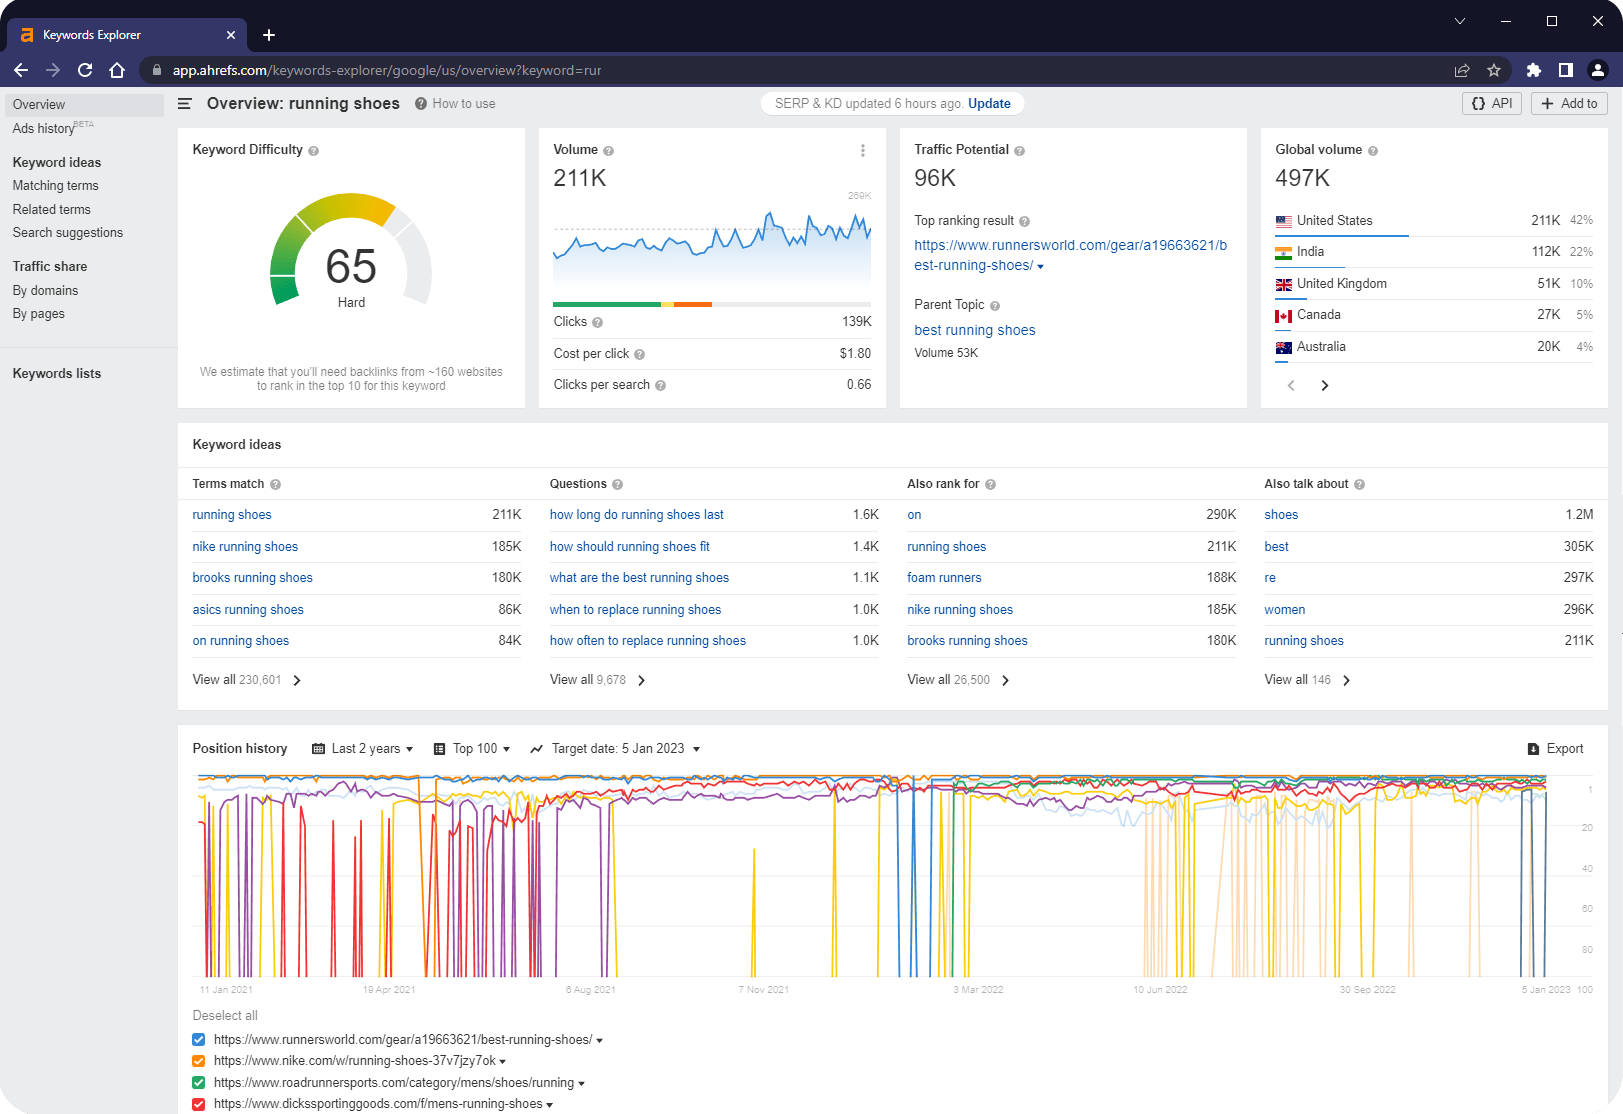1623x1114 pixels.
Task: Show Traffic Potential help icon
Action: point(1020,151)
